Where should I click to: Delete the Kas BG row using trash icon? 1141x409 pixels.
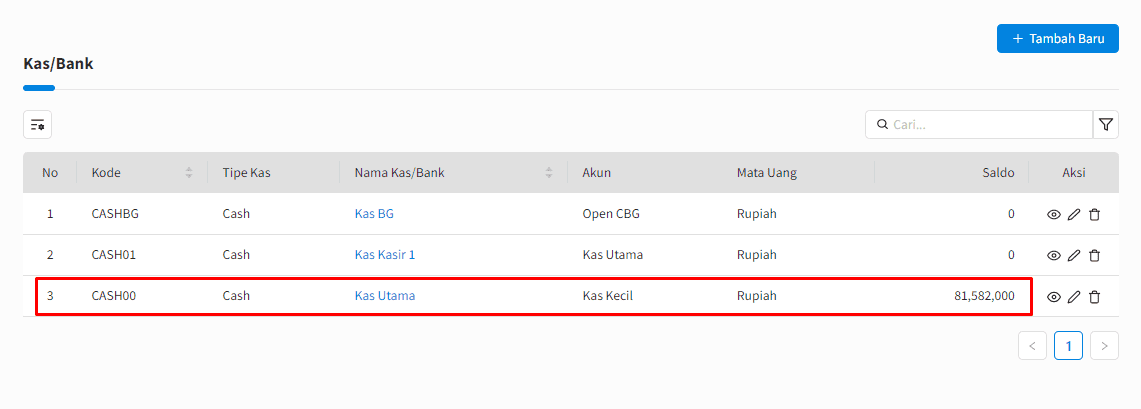[1094, 214]
